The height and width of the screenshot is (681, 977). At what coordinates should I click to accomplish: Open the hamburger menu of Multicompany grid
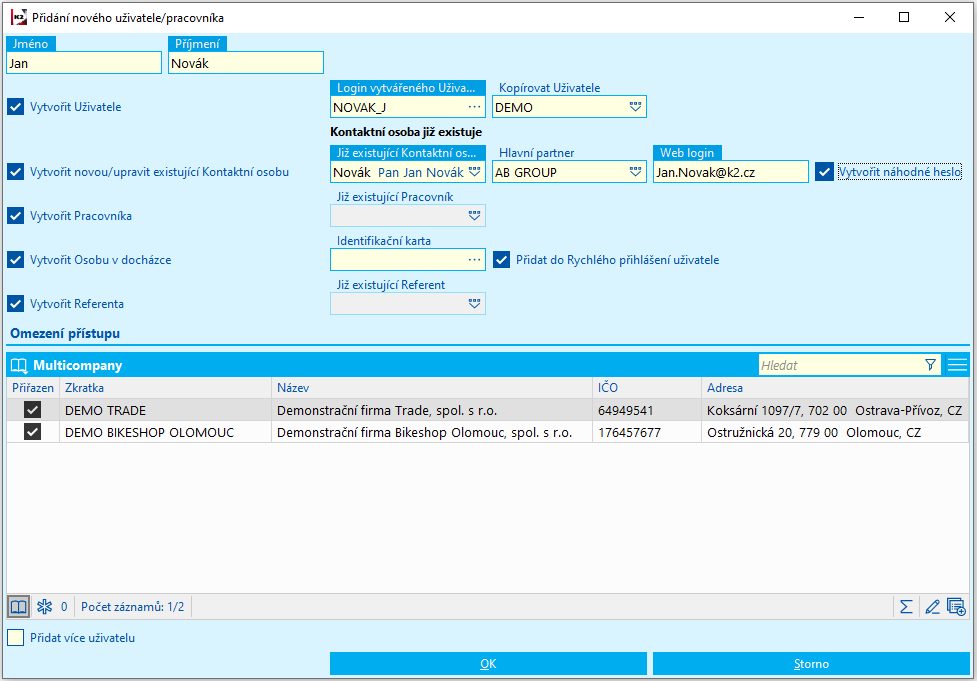pos(957,365)
